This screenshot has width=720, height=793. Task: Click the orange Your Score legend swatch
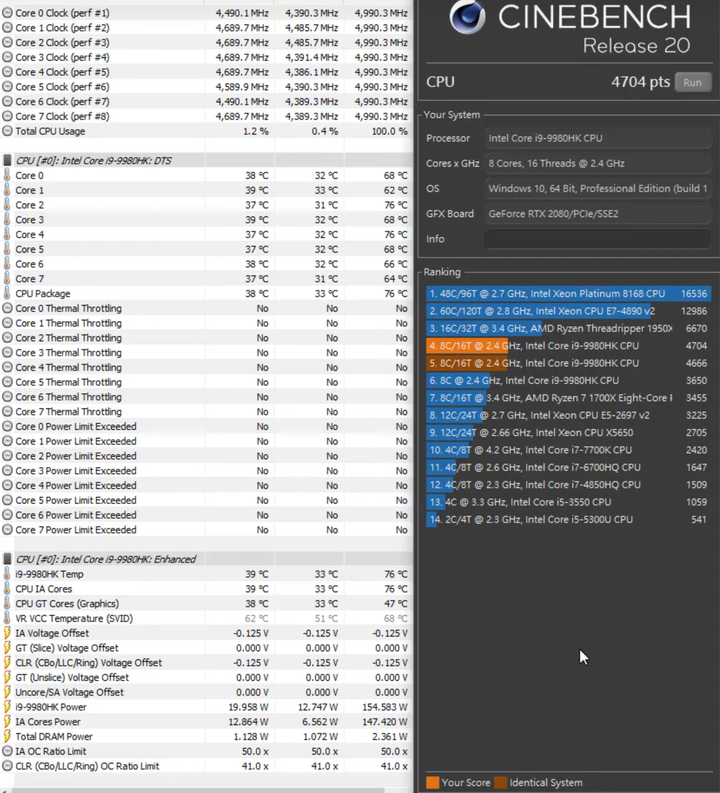[x=432, y=782]
